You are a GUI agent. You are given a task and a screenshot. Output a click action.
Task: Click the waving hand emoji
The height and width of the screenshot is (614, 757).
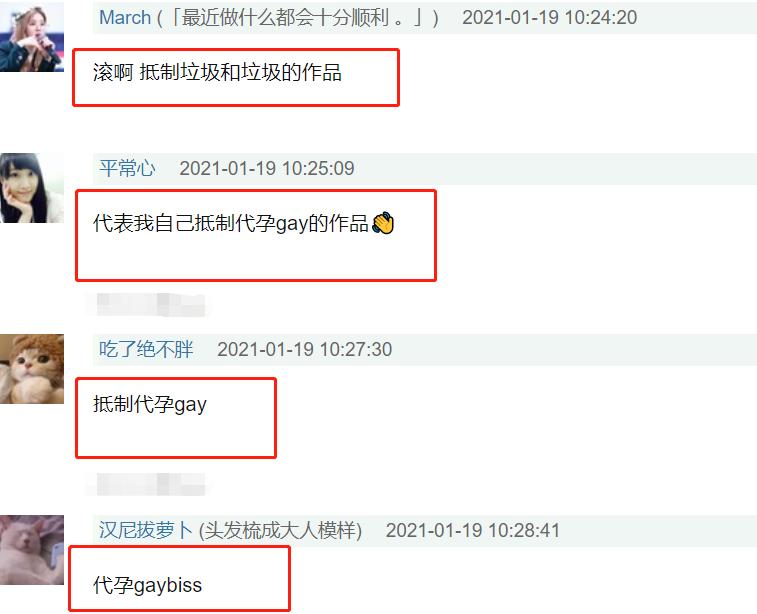(x=383, y=223)
